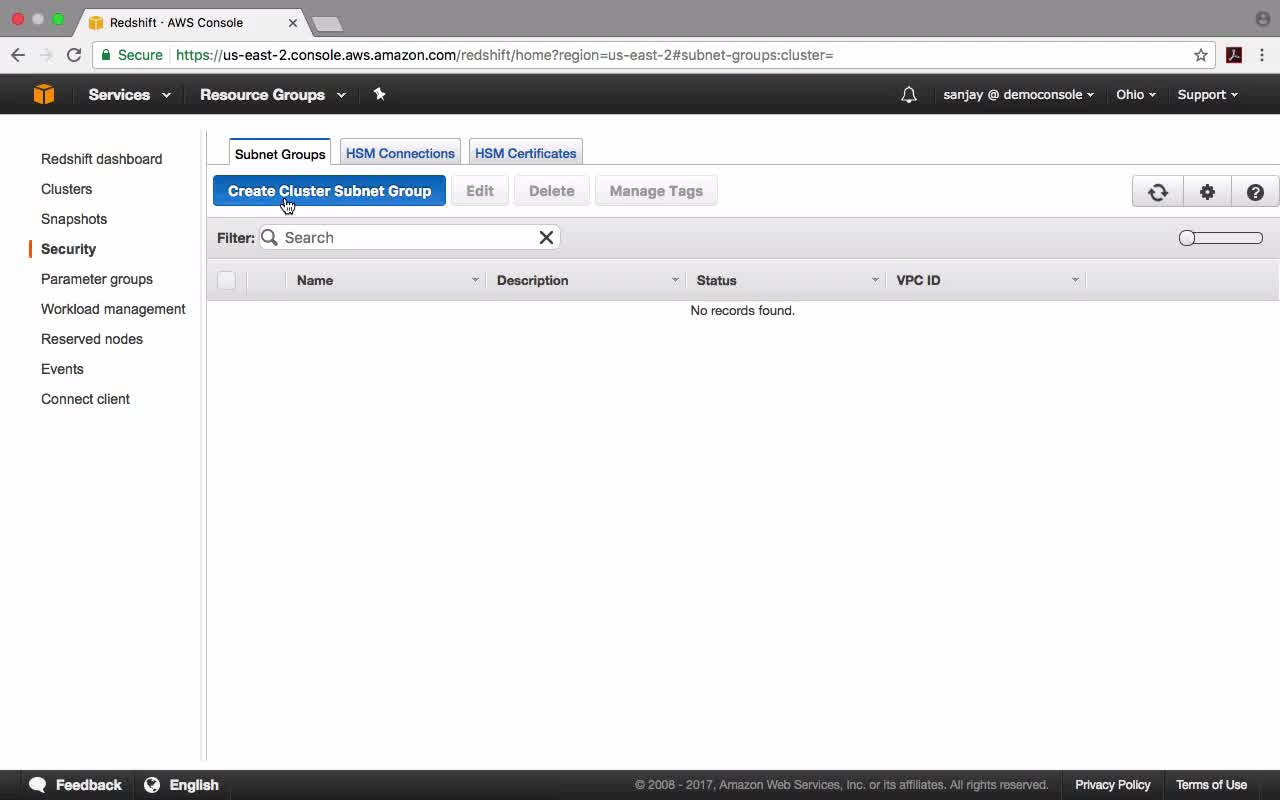Image resolution: width=1280 pixels, height=800 pixels.
Task: Expand the Resource Groups dropdown
Action: point(272,95)
